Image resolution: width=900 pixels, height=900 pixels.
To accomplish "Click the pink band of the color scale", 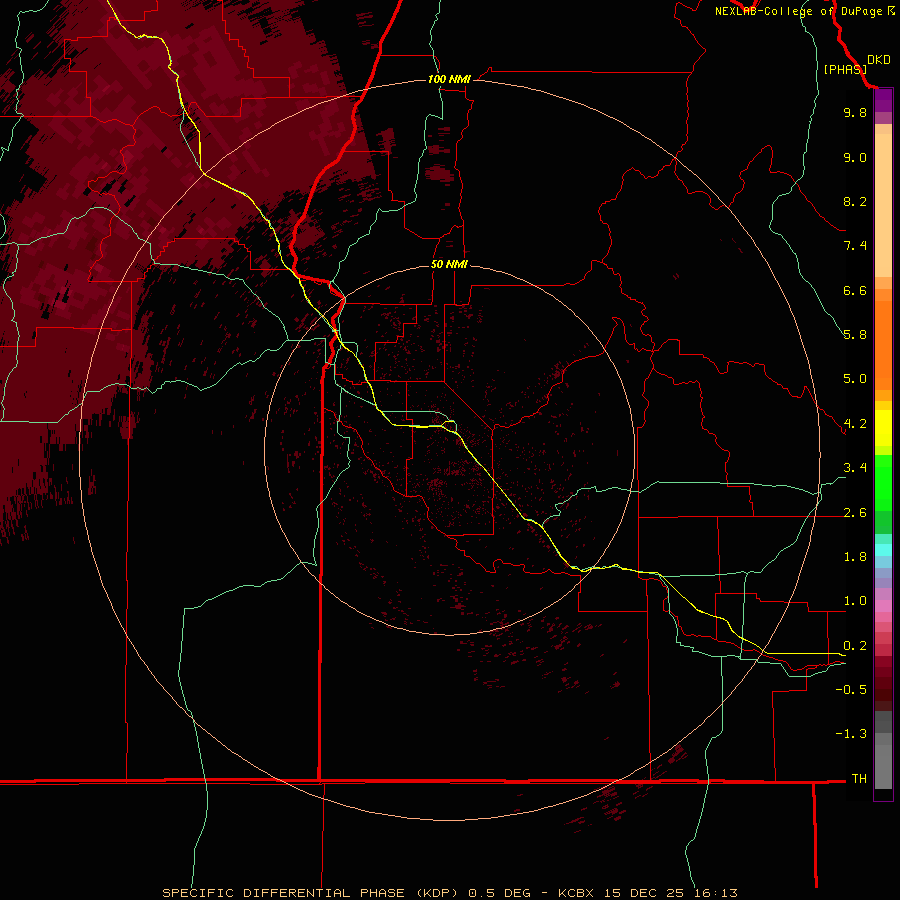I will tap(883, 606).
